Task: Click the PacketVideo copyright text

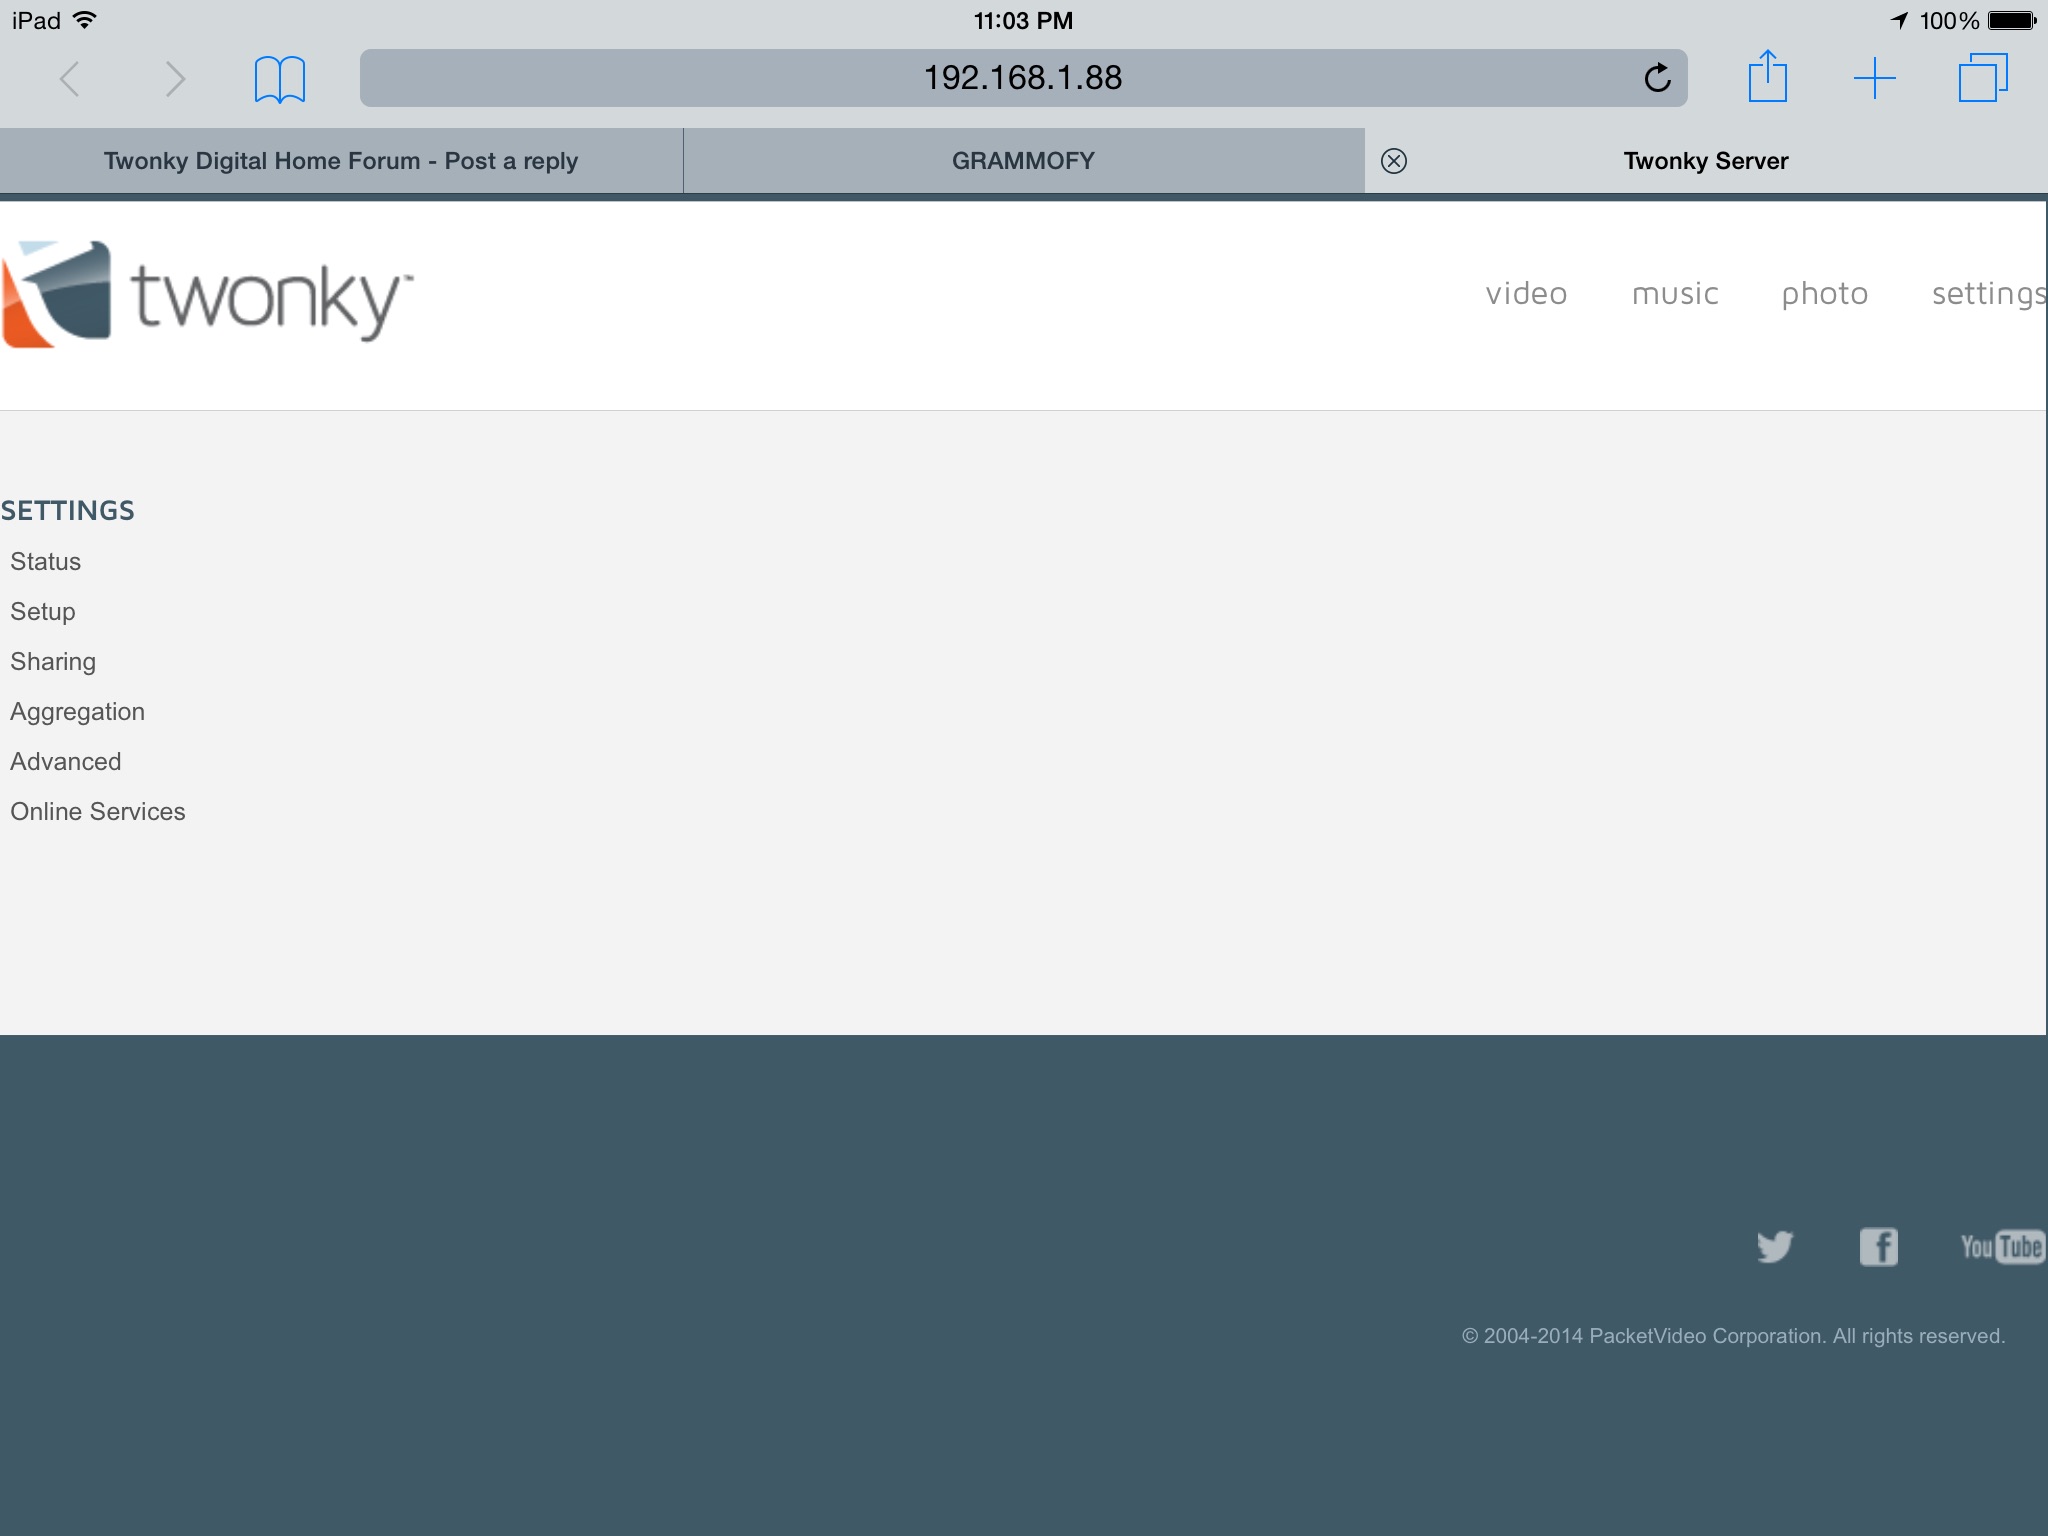Action: click(1733, 1336)
